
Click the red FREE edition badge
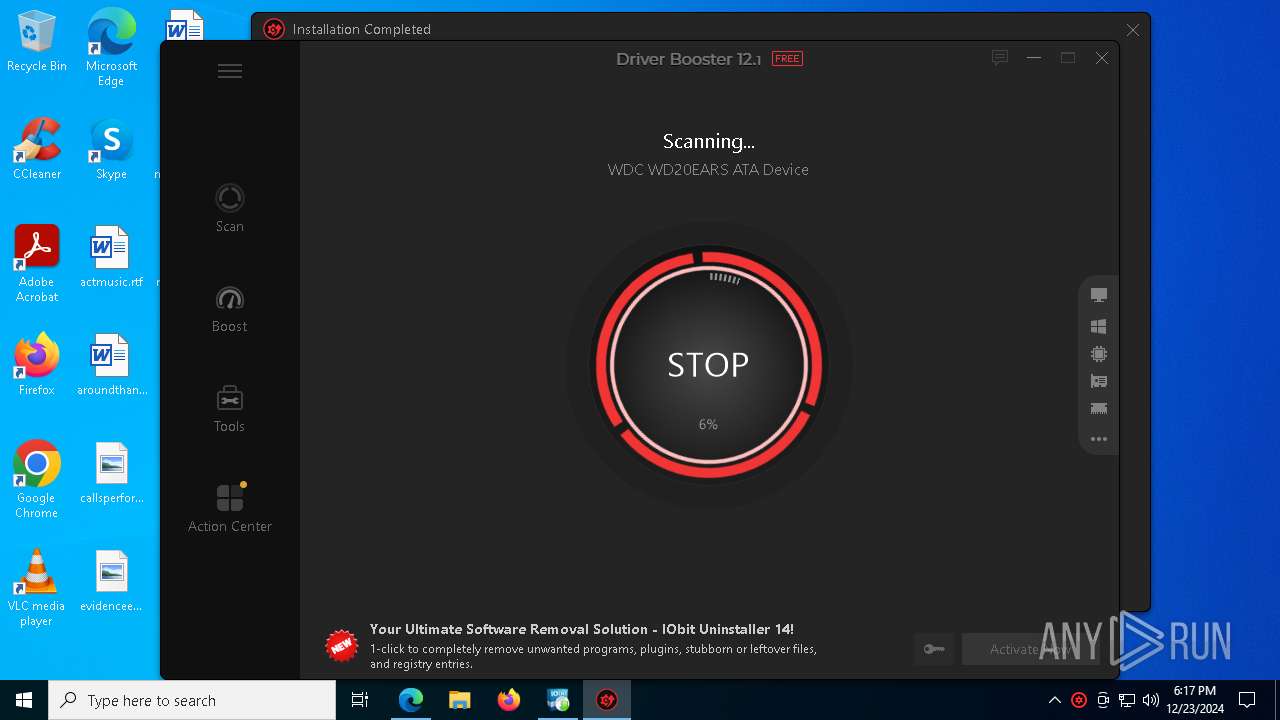(x=787, y=59)
